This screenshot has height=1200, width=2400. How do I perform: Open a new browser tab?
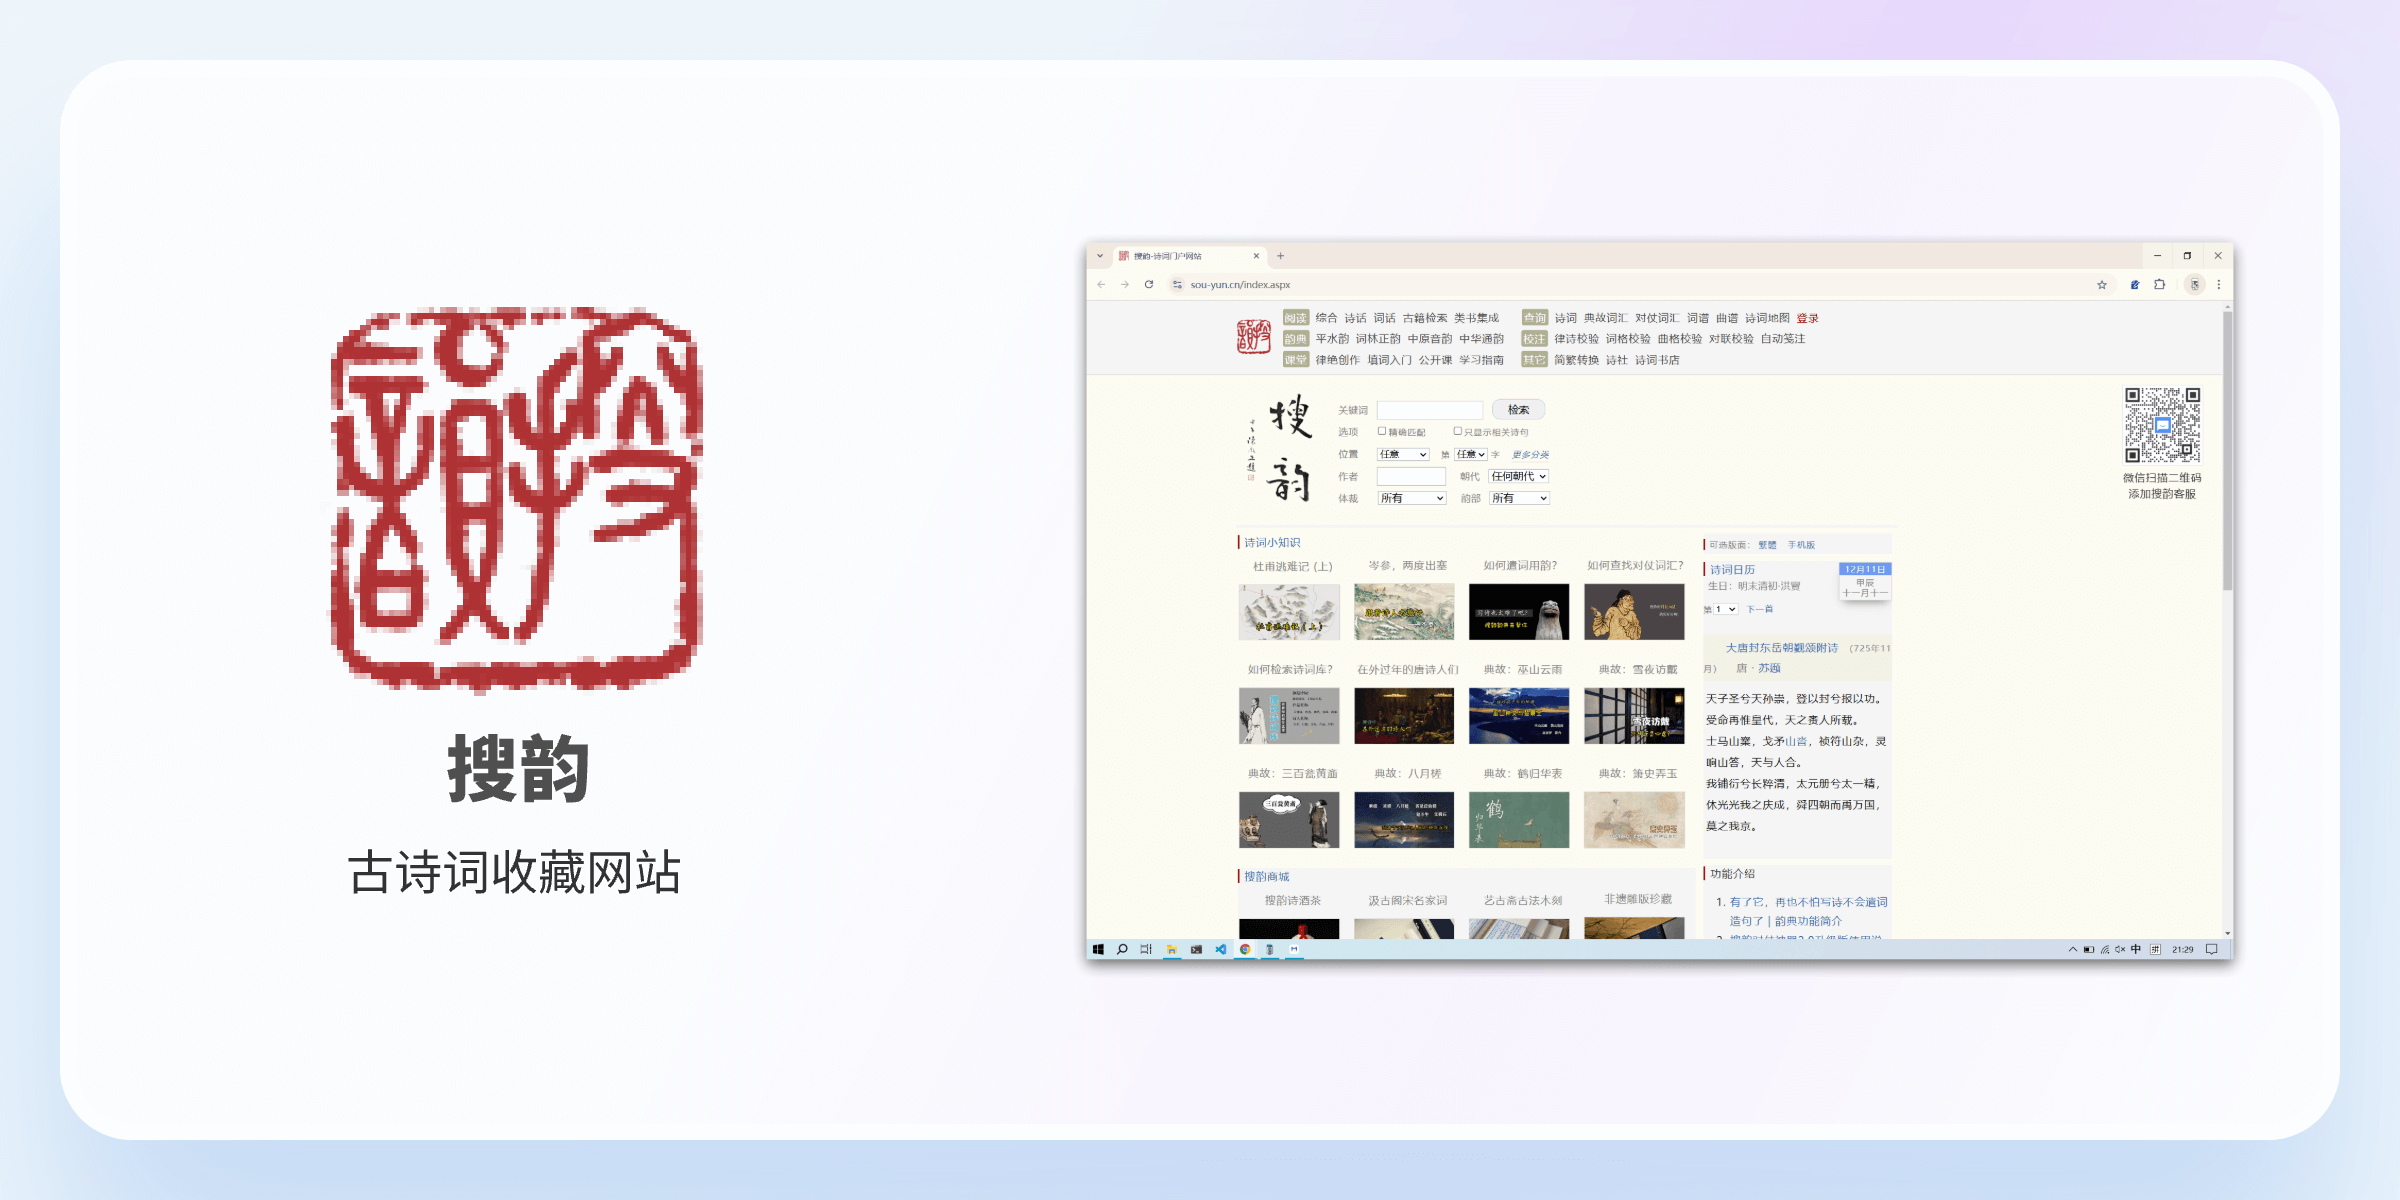click(x=1280, y=256)
